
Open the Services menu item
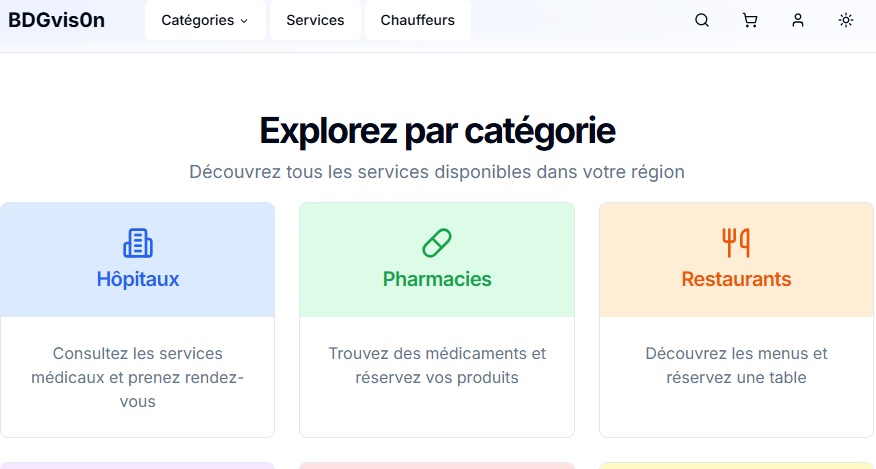[315, 20]
